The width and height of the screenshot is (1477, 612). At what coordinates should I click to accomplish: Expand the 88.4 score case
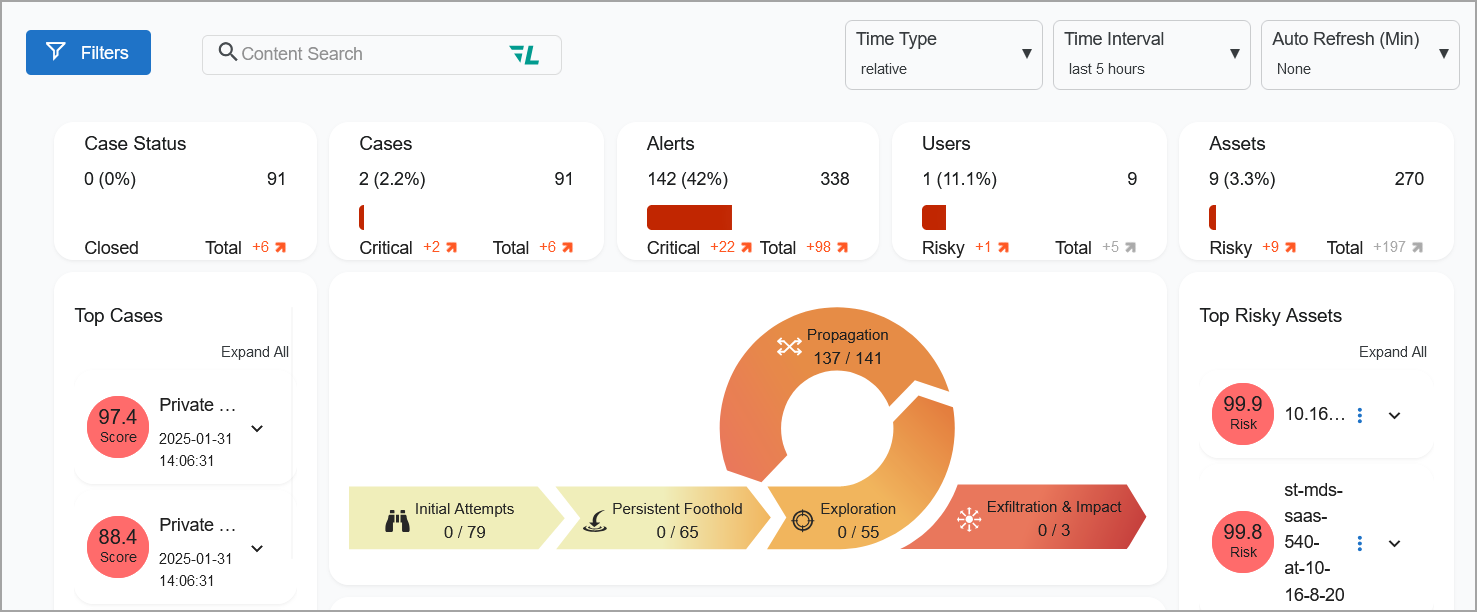257,549
